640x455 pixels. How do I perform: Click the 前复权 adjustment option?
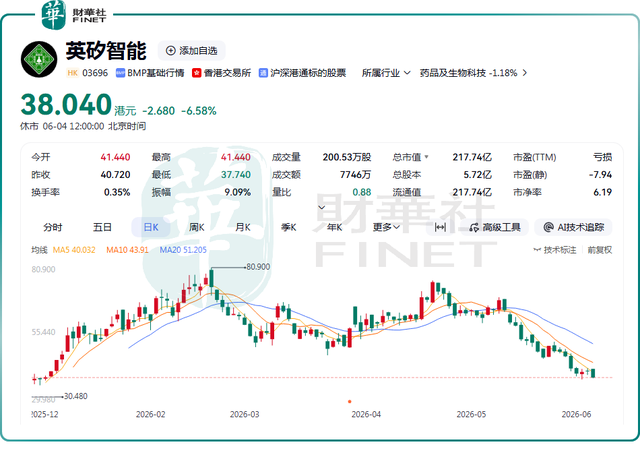(600, 250)
